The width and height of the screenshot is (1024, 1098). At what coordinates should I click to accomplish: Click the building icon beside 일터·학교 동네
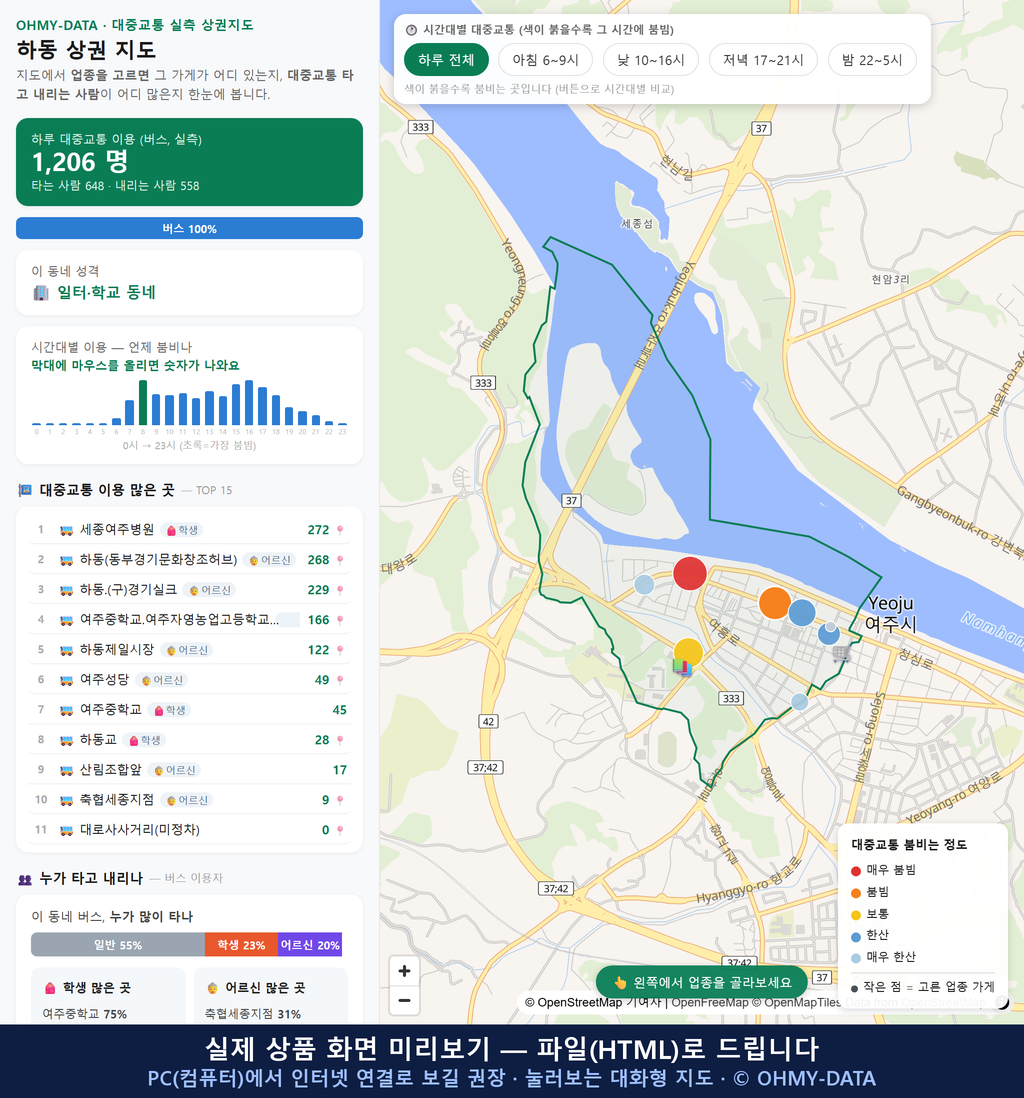tap(41, 293)
